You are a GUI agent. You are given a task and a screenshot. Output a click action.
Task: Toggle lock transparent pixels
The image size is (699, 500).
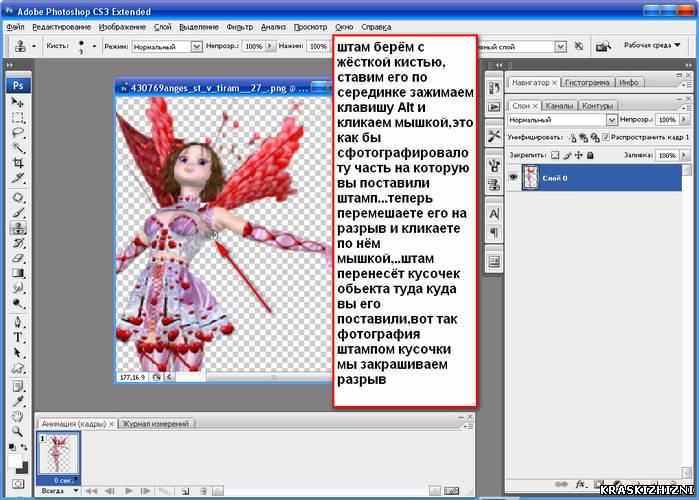click(555, 155)
